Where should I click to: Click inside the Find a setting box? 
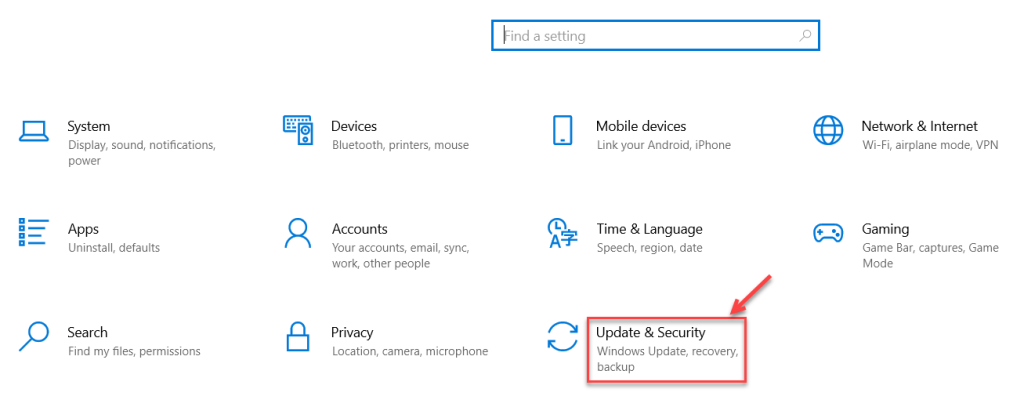pyautogui.click(x=650, y=36)
